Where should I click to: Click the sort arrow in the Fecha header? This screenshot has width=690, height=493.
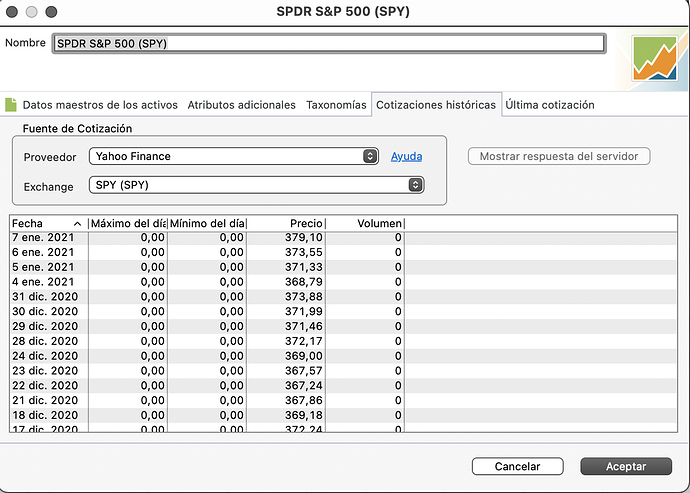[77, 224]
